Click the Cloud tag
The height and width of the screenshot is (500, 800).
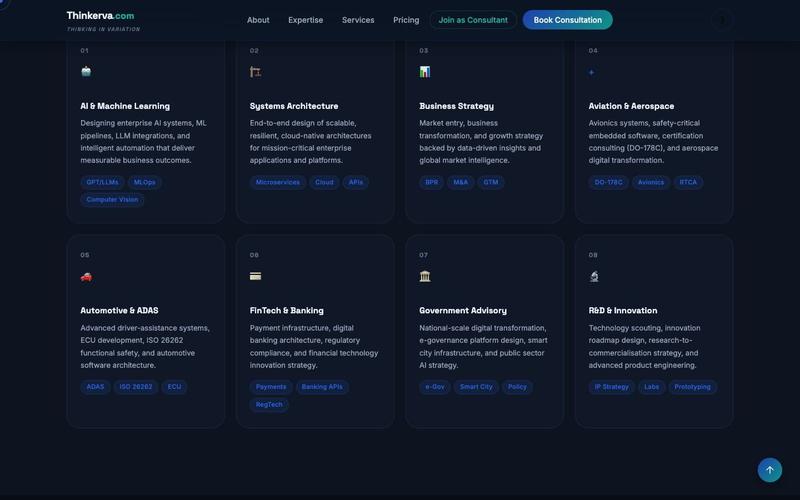tap(324, 182)
